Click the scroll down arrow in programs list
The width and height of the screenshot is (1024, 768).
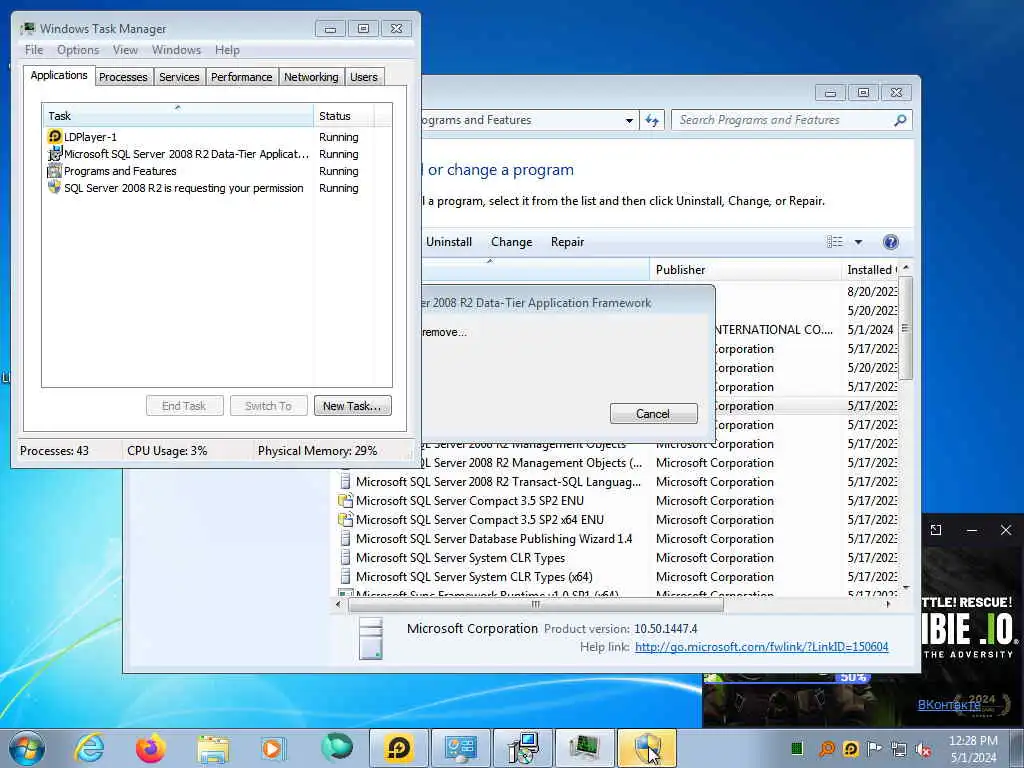tap(905, 588)
